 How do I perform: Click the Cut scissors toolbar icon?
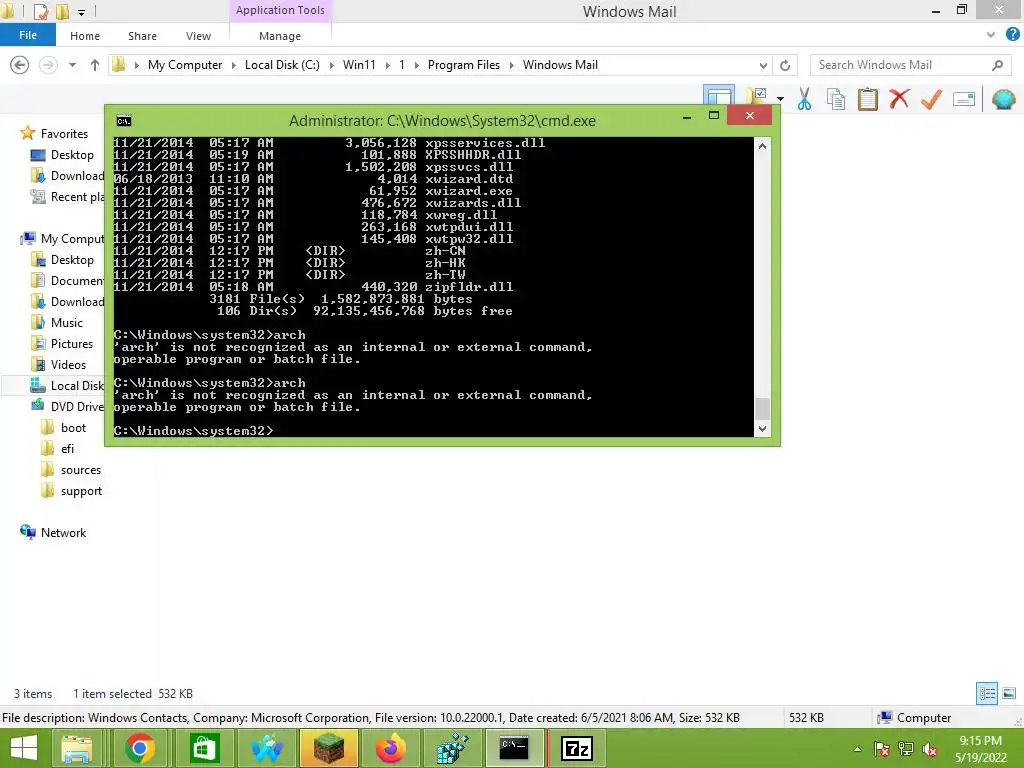(x=804, y=99)
